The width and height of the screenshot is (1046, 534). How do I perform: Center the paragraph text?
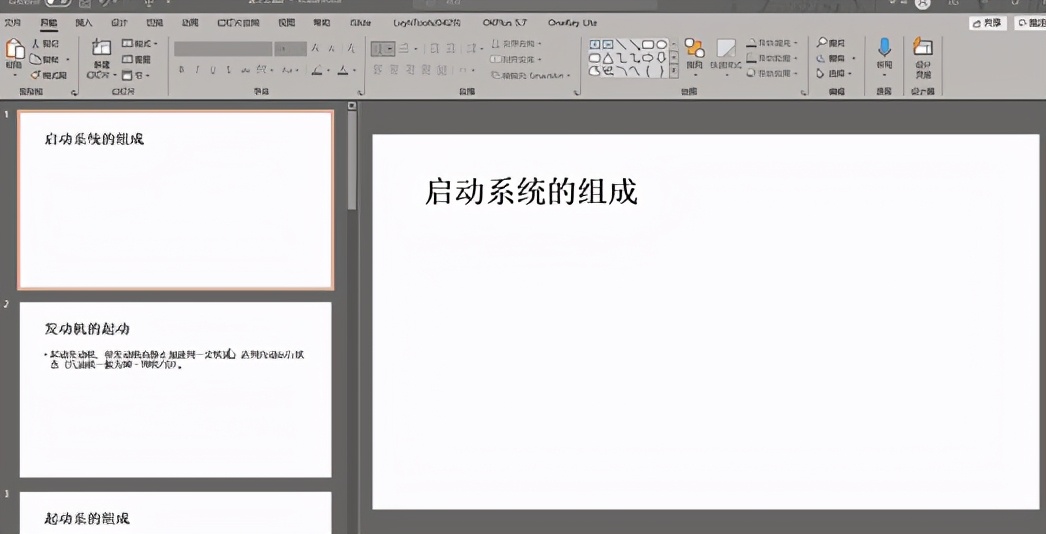394,69
